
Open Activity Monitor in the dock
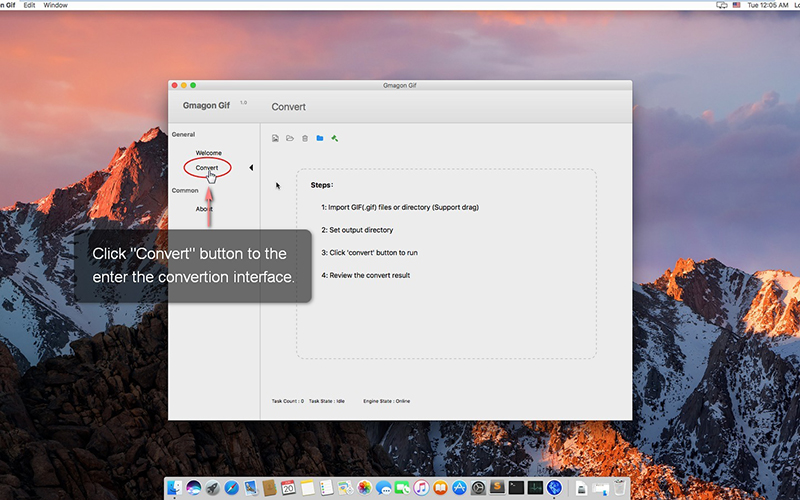[535, 488]
